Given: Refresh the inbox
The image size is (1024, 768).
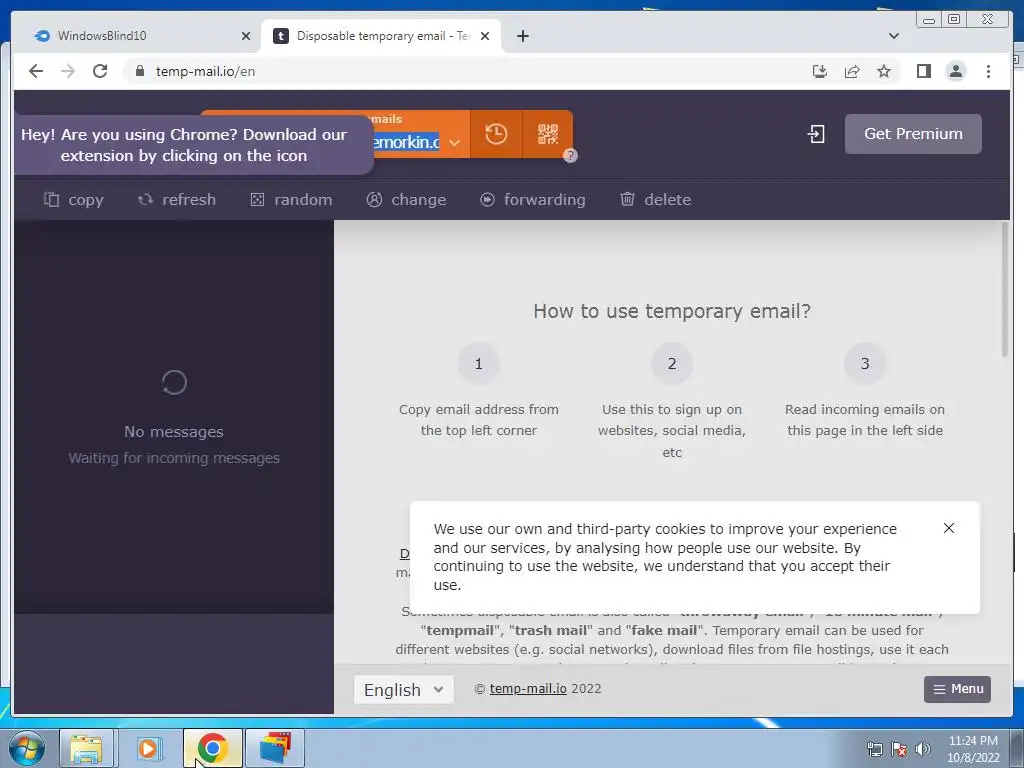Looking at the screenshot, I should point(177,200).
